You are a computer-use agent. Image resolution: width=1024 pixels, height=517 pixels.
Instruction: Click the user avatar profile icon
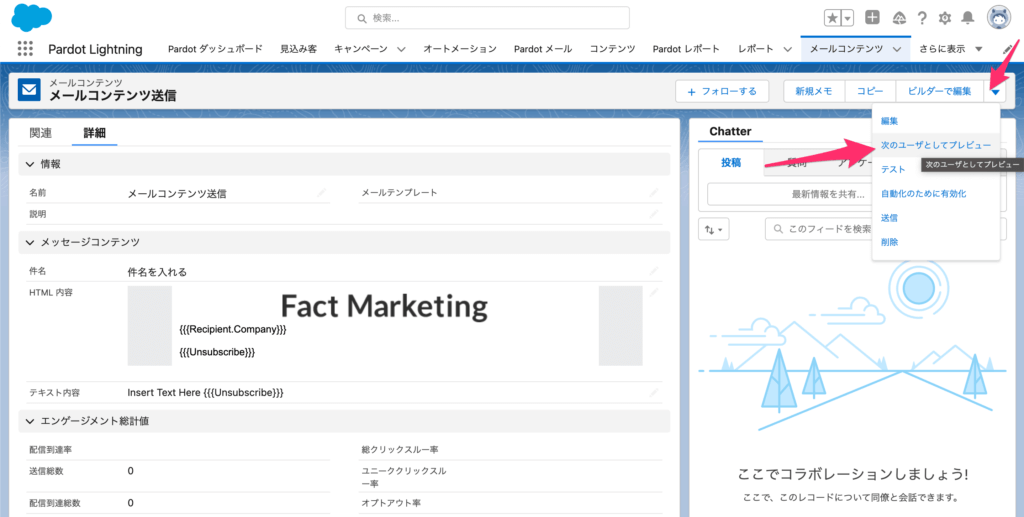point(999,18)
